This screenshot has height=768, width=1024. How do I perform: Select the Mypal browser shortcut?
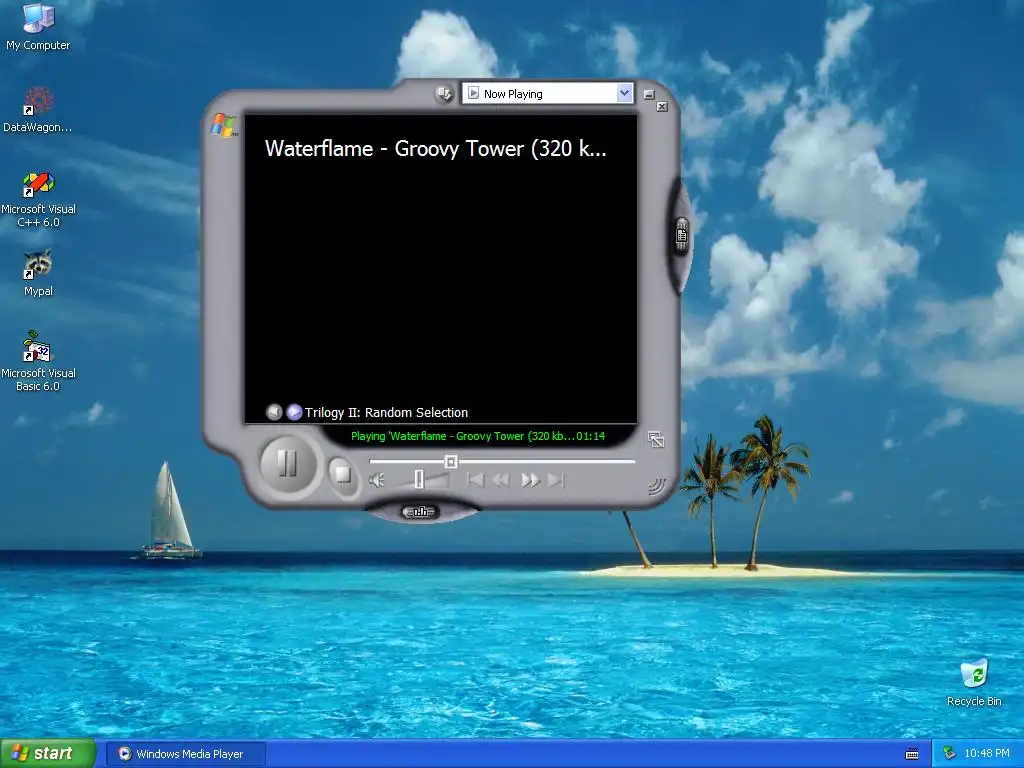coord(38,274)
